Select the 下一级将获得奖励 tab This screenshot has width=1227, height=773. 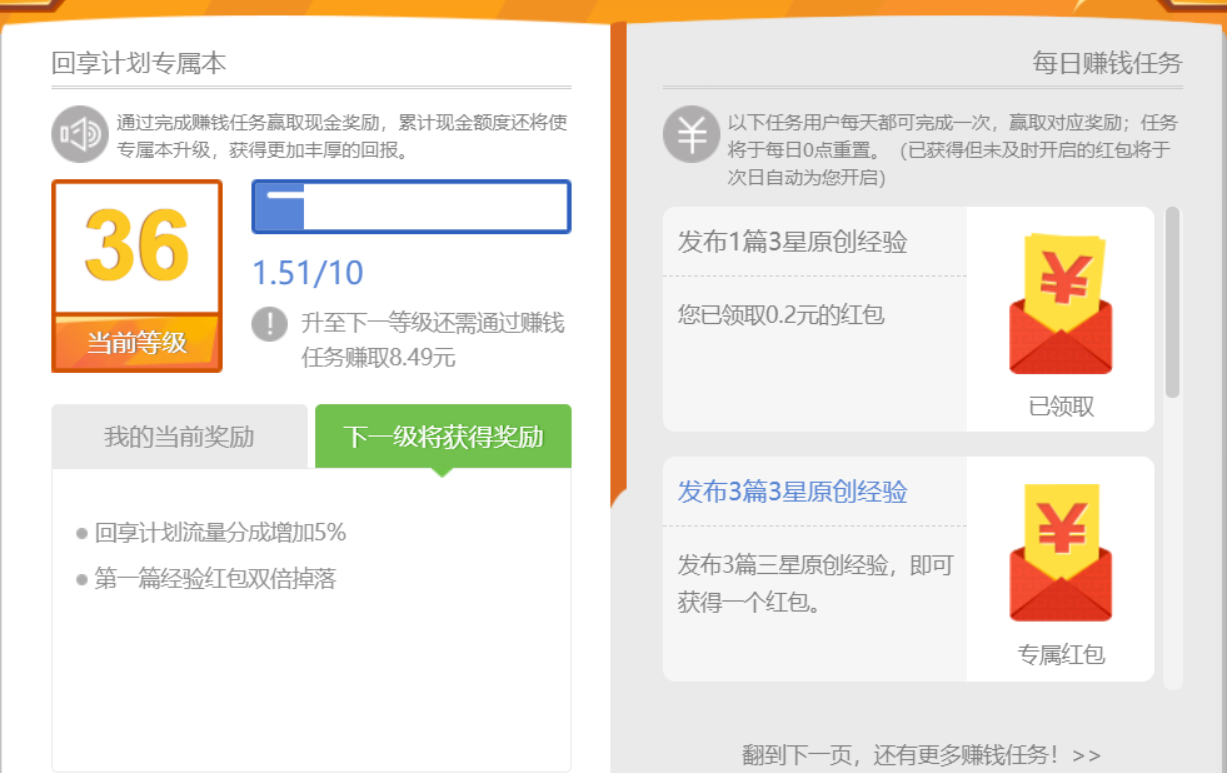pyautogui.click(x=443, y=437)
